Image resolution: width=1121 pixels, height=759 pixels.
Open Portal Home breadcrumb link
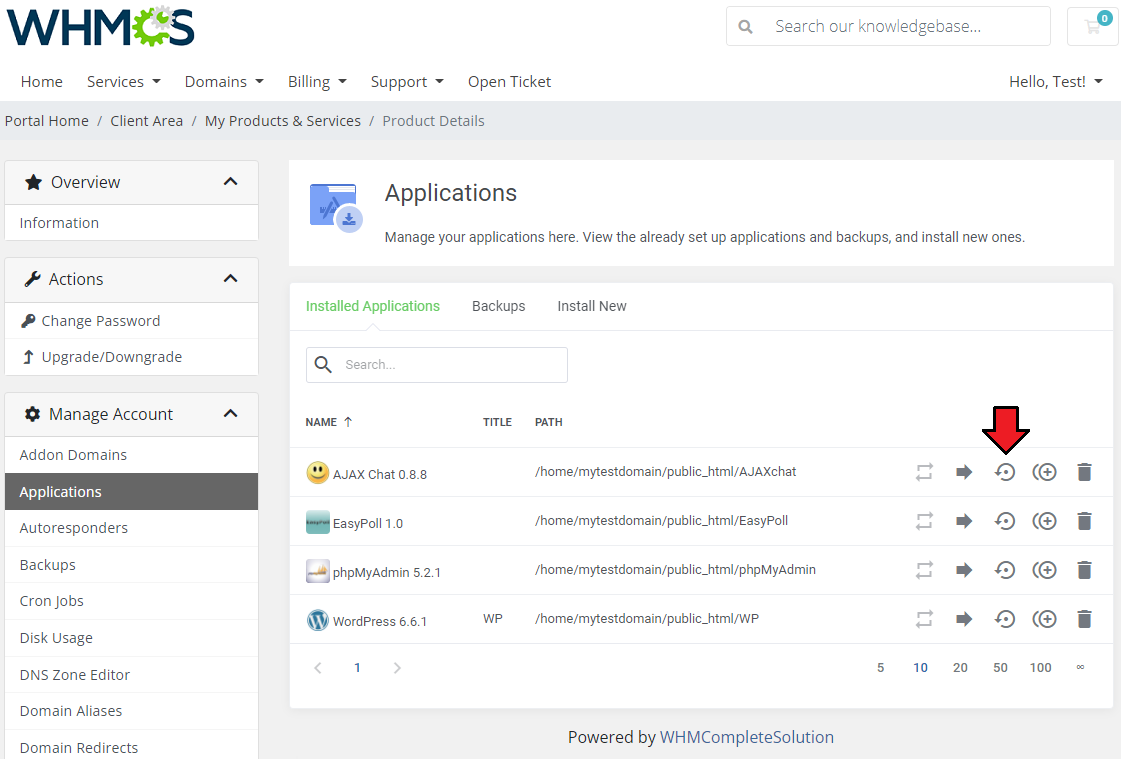(46, 121)
